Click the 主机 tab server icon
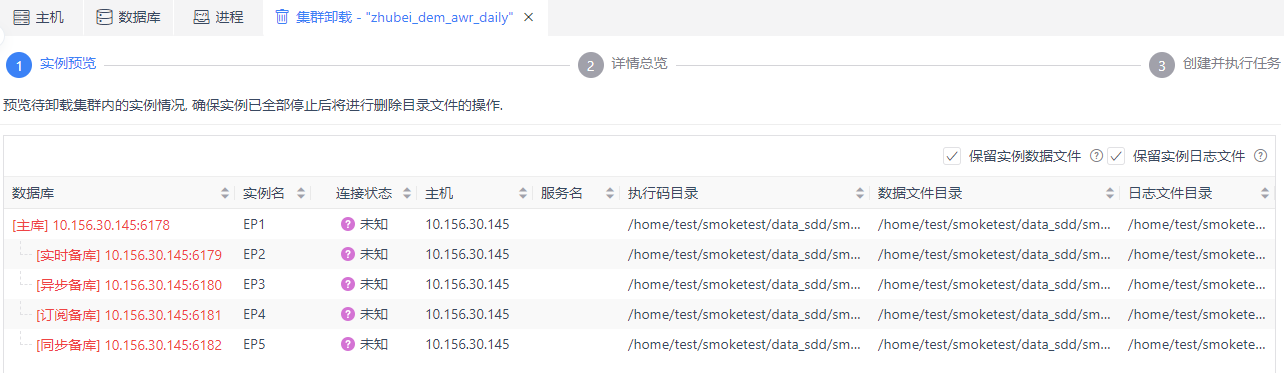The width and height of the screenshot is (1284, 373). click(21, 17)
